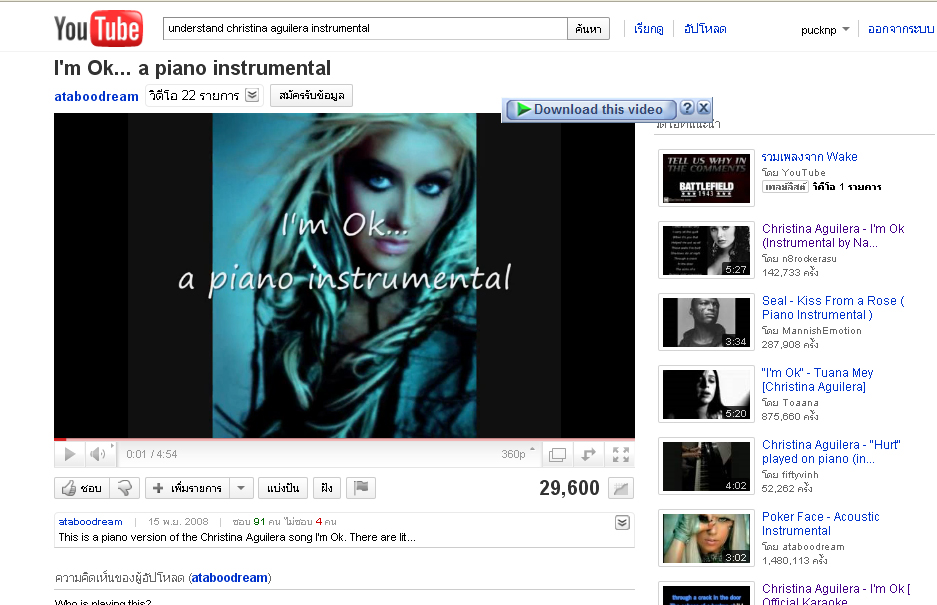Mute the video volume icon

coord(99,454)
